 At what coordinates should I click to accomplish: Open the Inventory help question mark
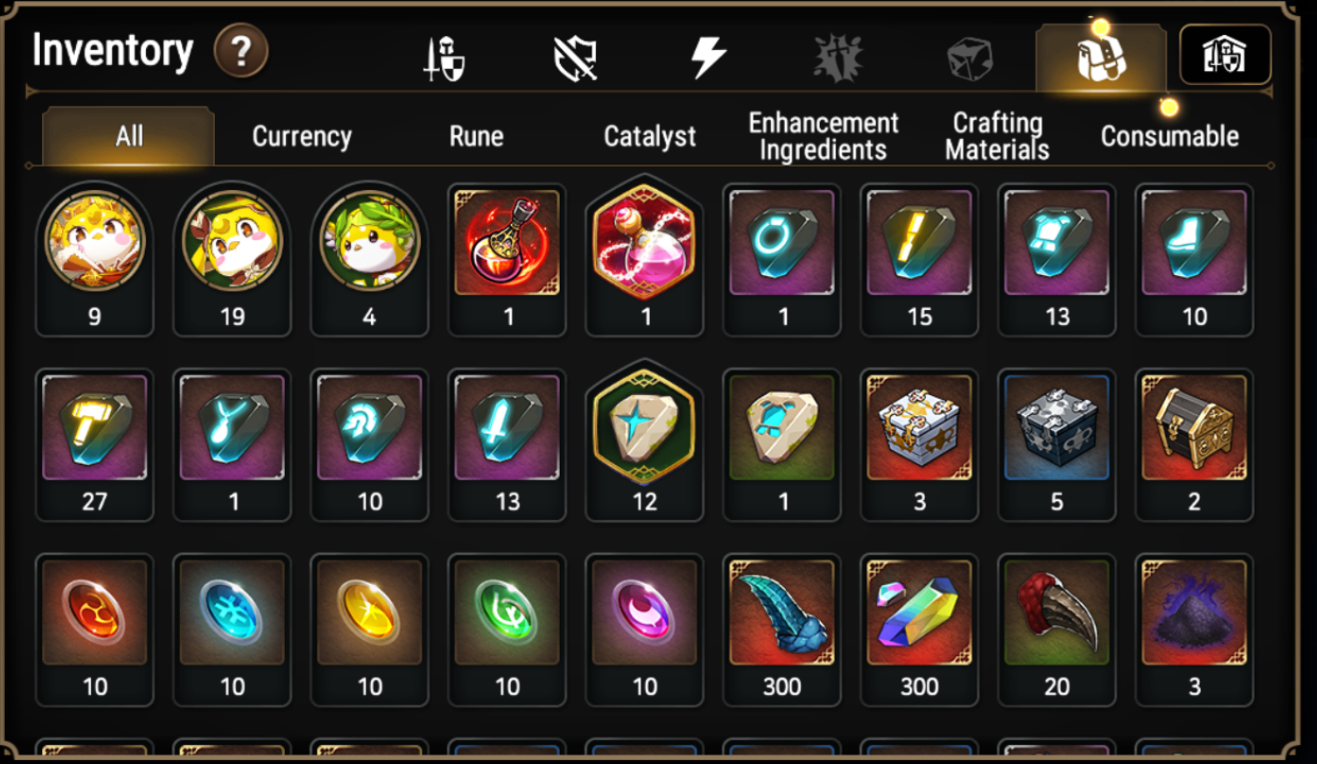click(241, 52)
